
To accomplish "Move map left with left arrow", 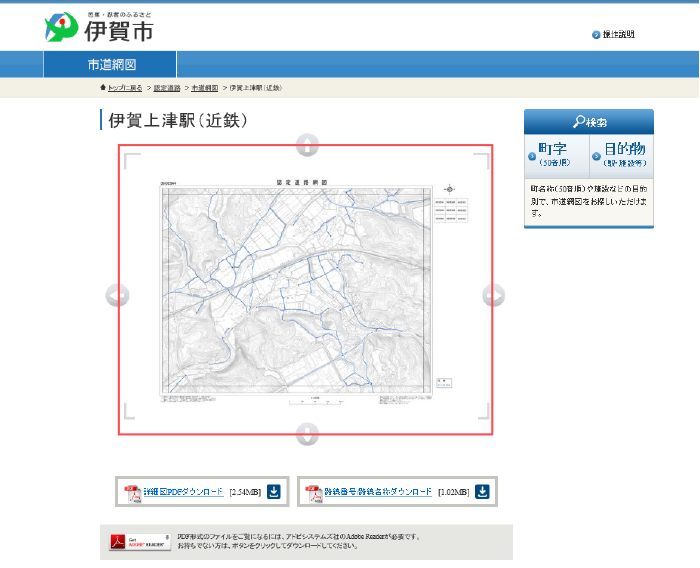I will coord(117,295).
